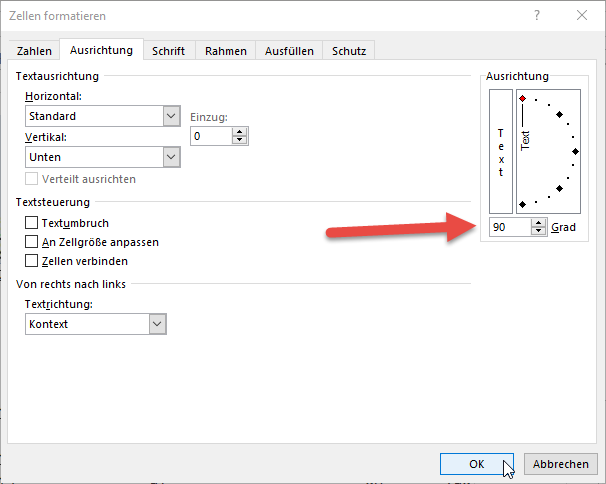606x484 pixels.
Task: Decrease the Grad value with down arrow
Action: tap(538, 232)
